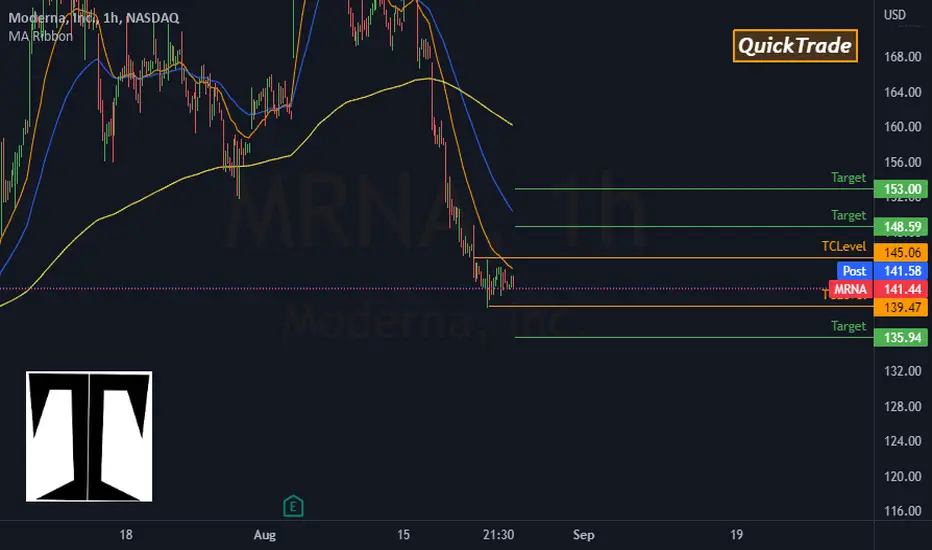Click the USD currency label
This screenshot has width=932, height=550.
click(x=895, y=15)
